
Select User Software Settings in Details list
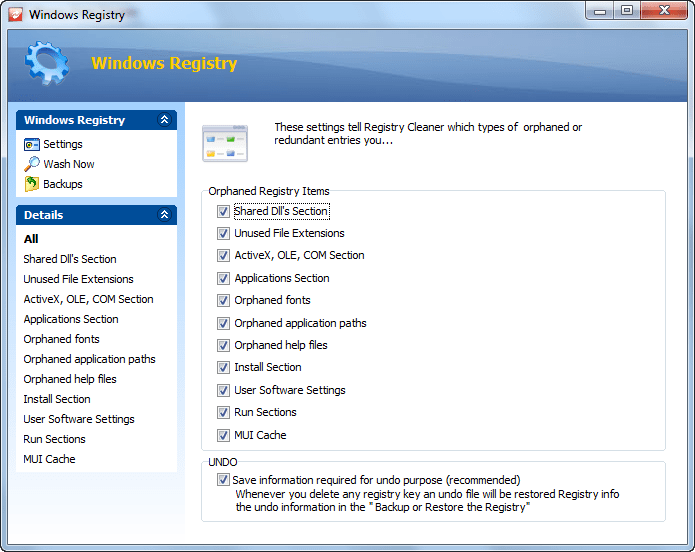coord(79,419)
